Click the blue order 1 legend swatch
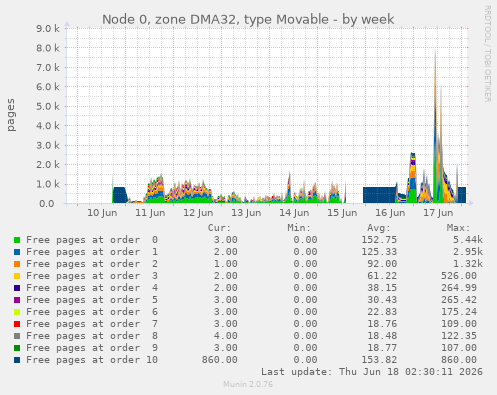The height and width of the screenshot is (395, 497). 17,252
